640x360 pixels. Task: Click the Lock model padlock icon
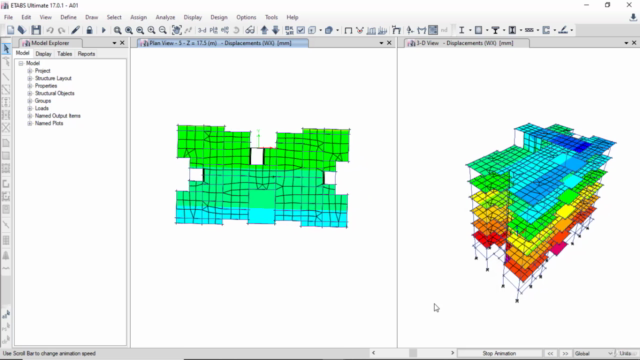tap(89, 30)
